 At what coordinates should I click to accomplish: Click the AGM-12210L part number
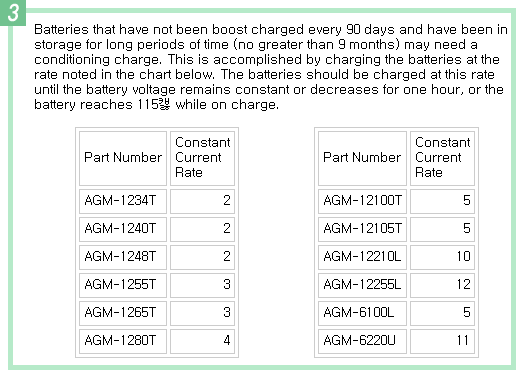pos(362,257)
